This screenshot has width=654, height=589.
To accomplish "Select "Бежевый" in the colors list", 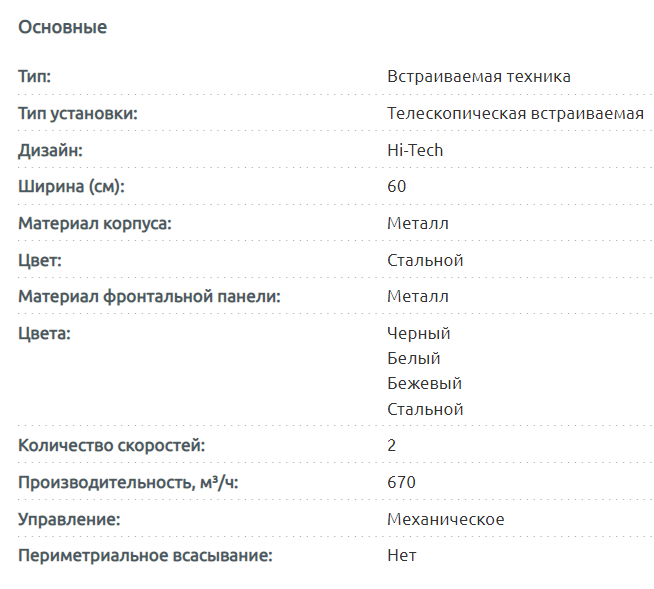I will (x=424, y=383).
